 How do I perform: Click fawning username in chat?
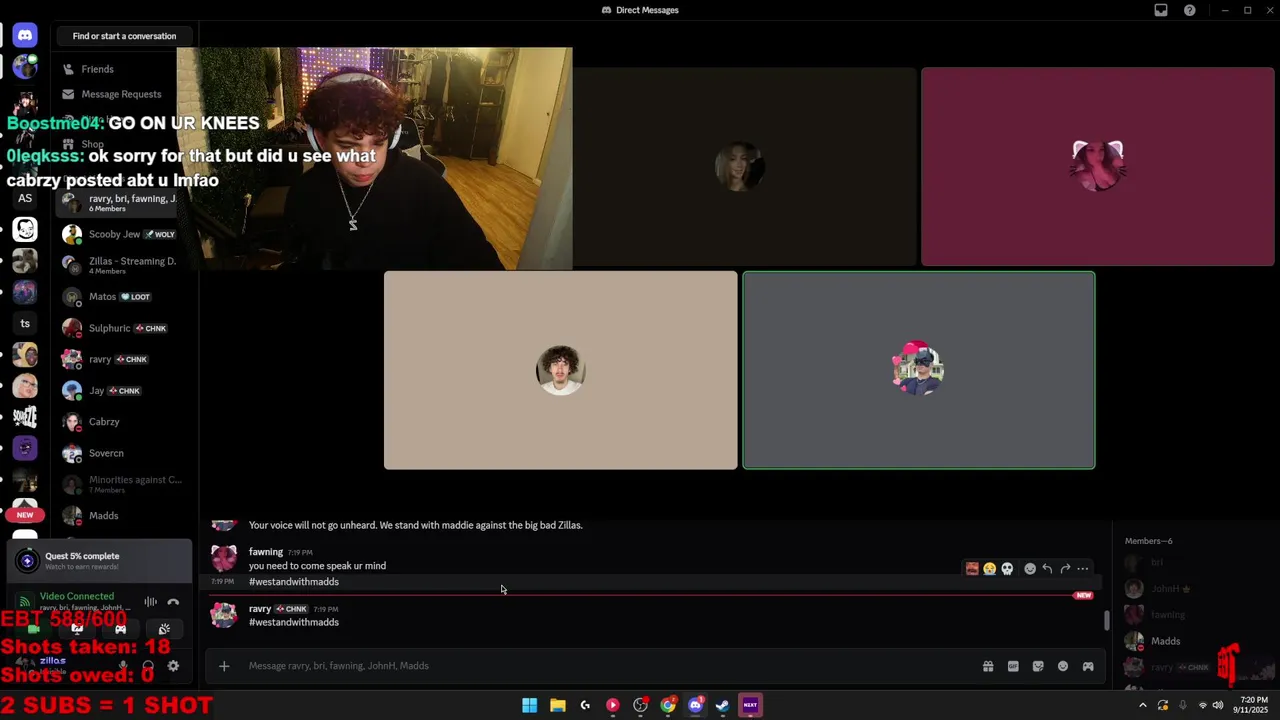[266, 552]
